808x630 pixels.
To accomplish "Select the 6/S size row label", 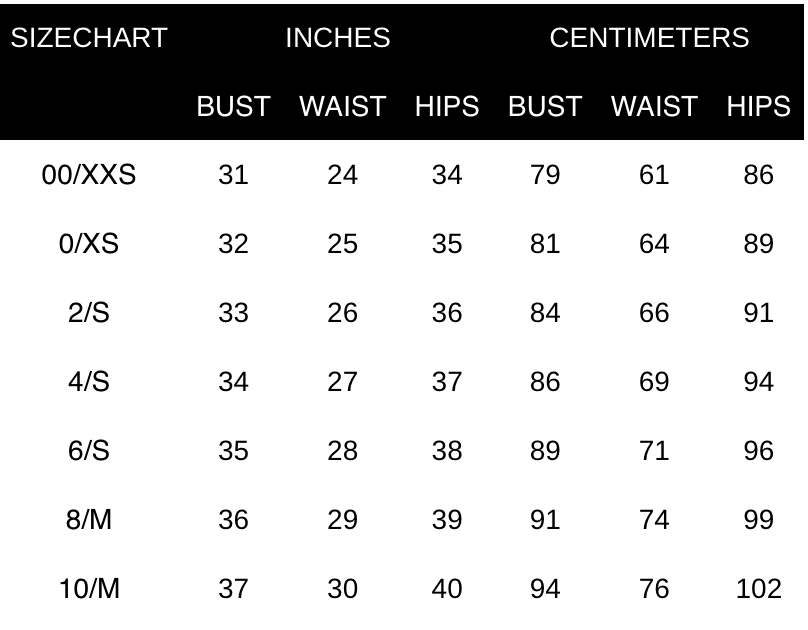I will tap(89, 451).
